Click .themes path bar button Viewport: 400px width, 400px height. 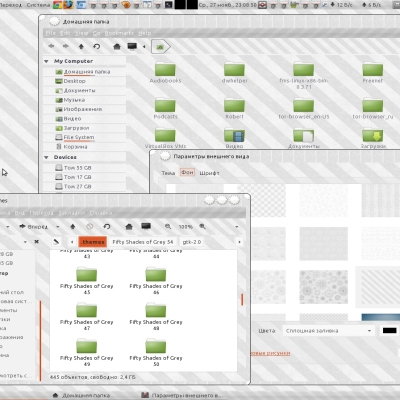pos(93,242)
